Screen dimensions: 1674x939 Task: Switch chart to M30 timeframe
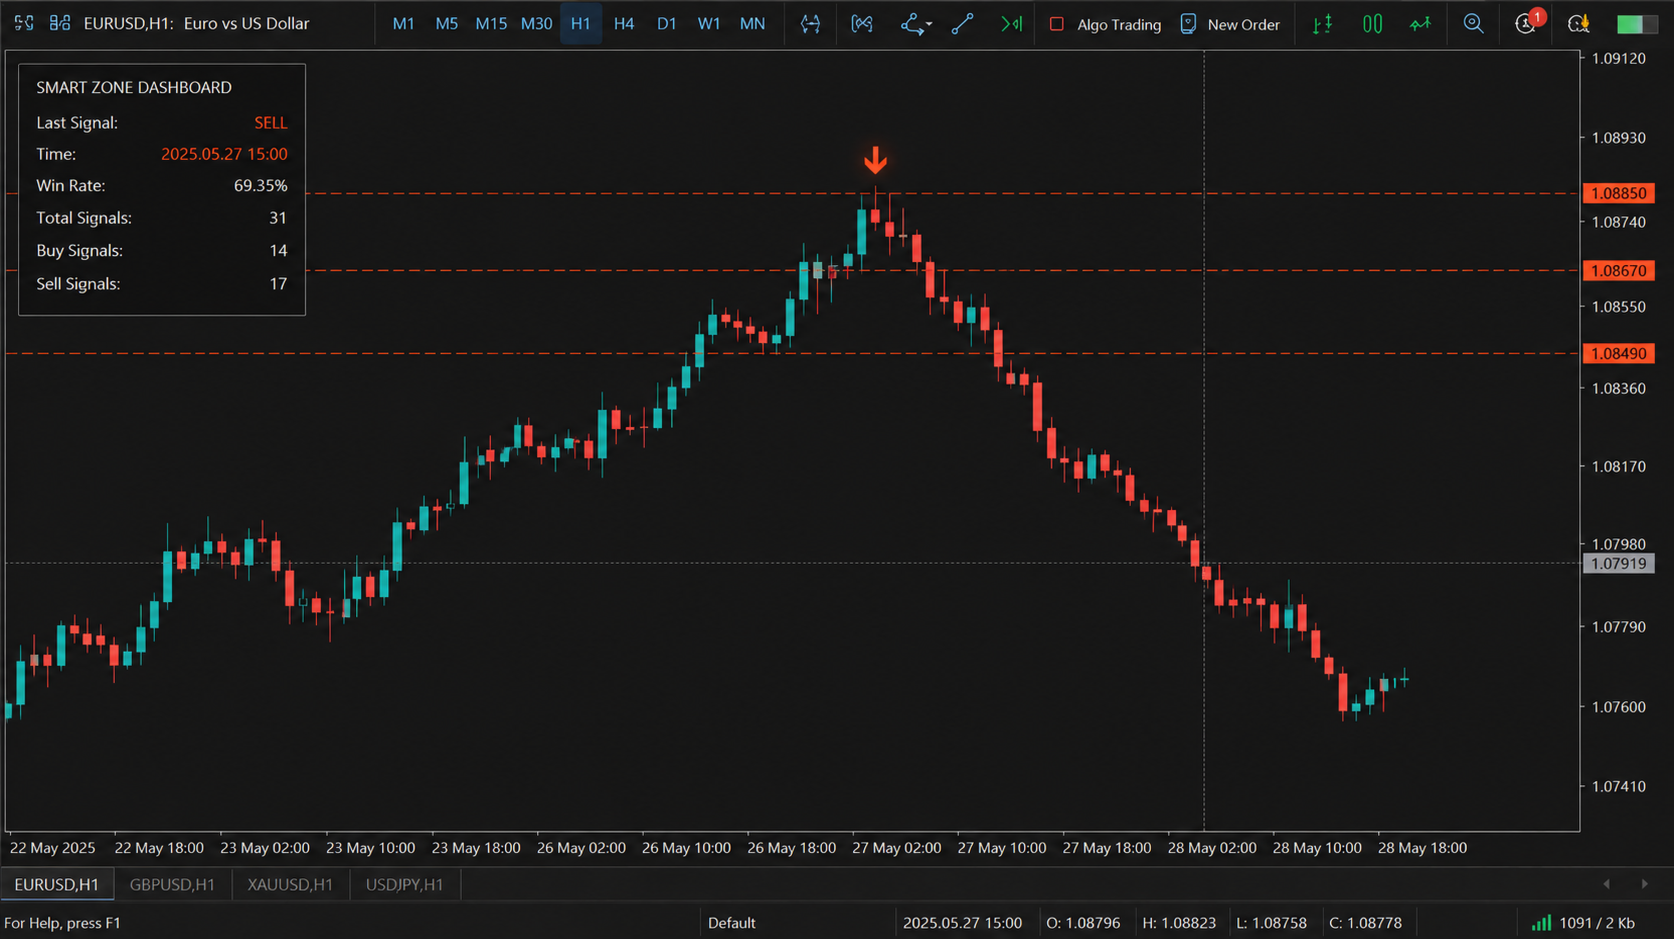pos(537,23)
